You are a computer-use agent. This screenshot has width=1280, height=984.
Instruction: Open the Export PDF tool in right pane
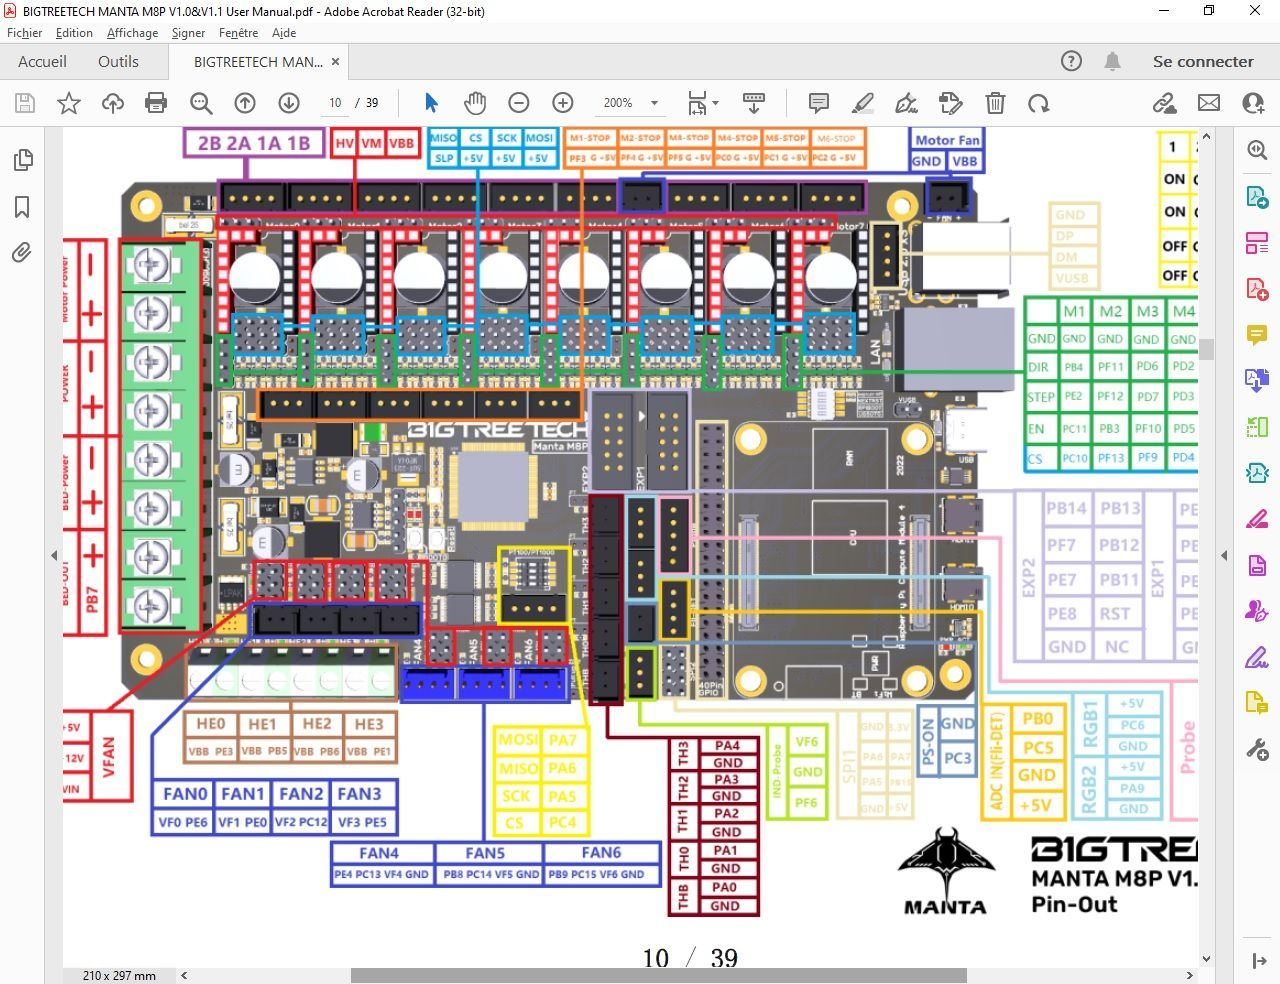click(x=1257, y=196)
